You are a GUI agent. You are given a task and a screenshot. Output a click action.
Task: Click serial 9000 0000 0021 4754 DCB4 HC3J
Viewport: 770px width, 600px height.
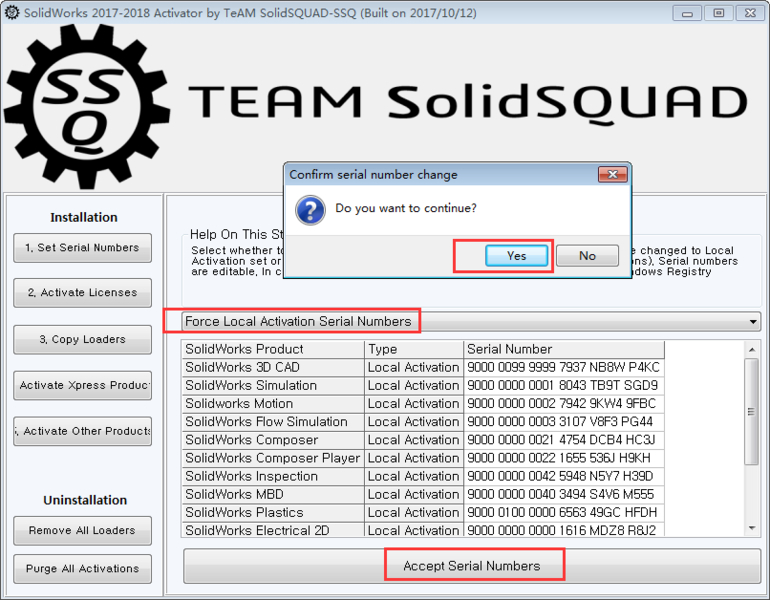(564, 440)
